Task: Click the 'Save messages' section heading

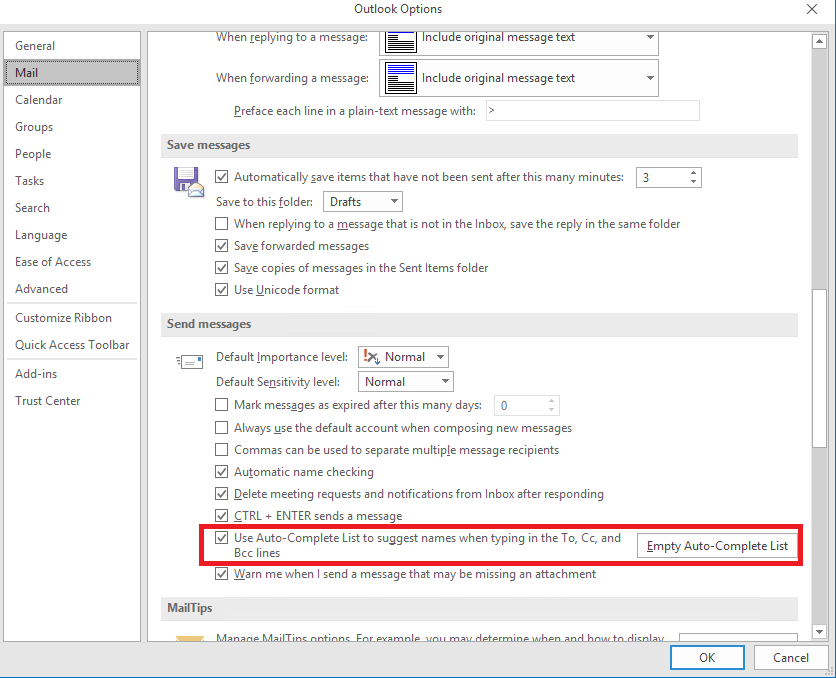Action: pos(208,145)
